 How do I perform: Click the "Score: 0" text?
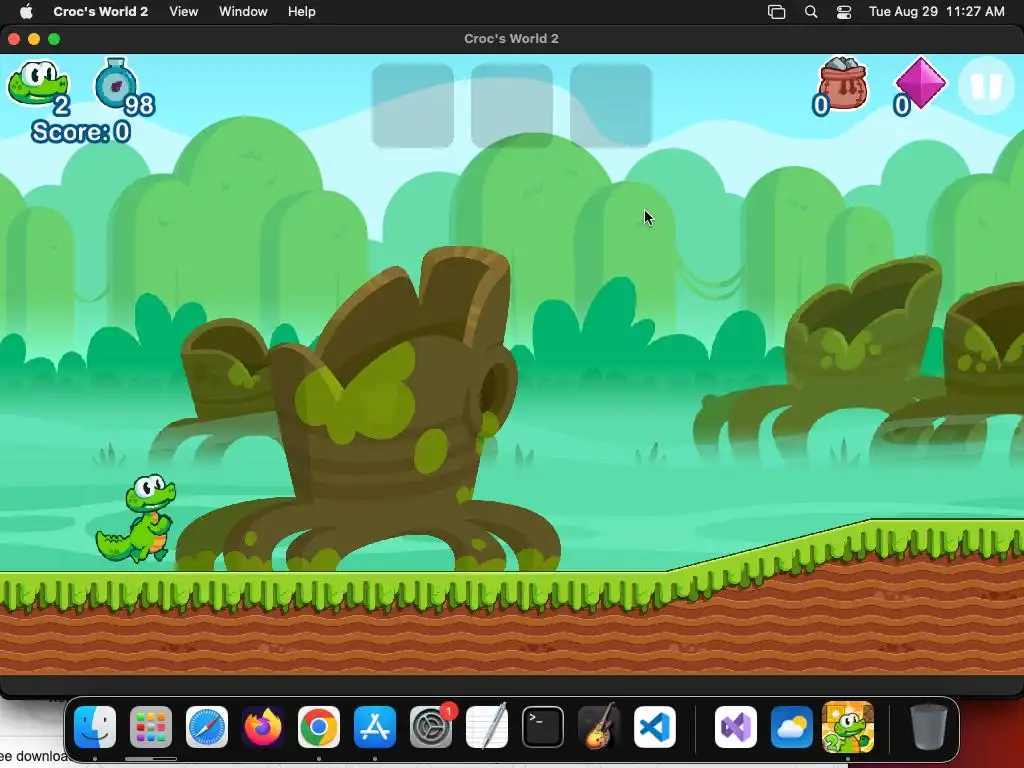click(x=81, y=132)
